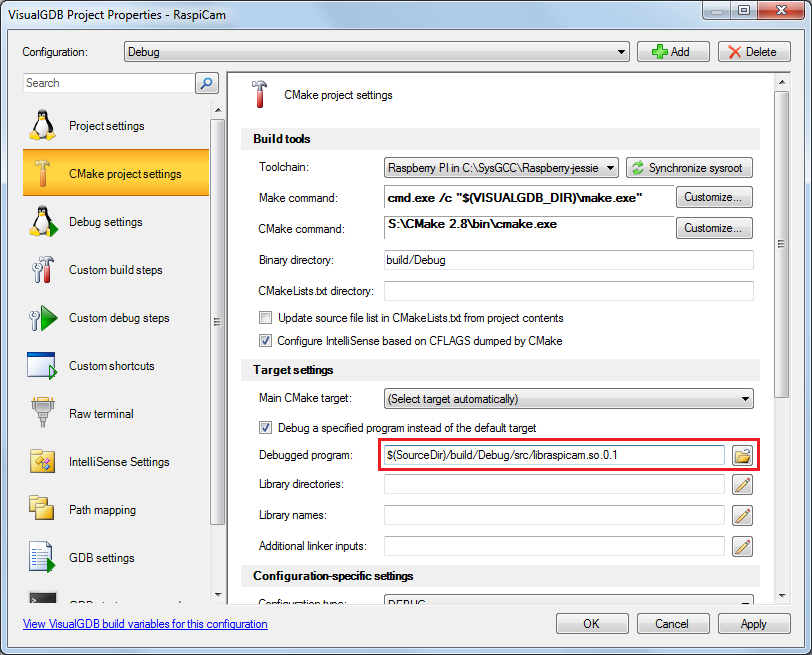Open Custom debug steps page
The width and height of the screenshot is (812, 655).
116,317
